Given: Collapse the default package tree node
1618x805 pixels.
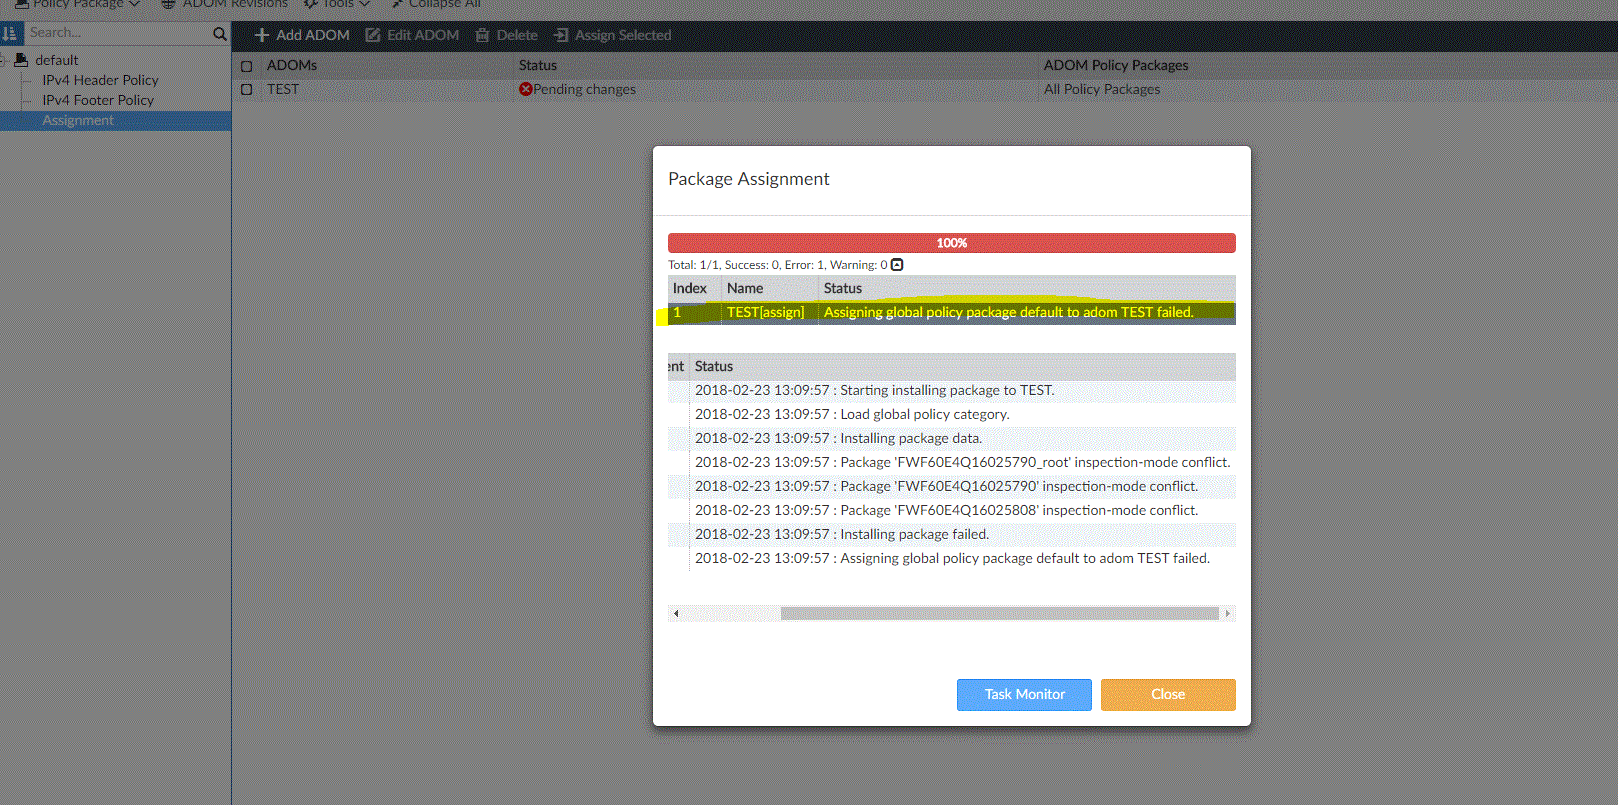Looking at the screenshot, I should coord(3,60).
